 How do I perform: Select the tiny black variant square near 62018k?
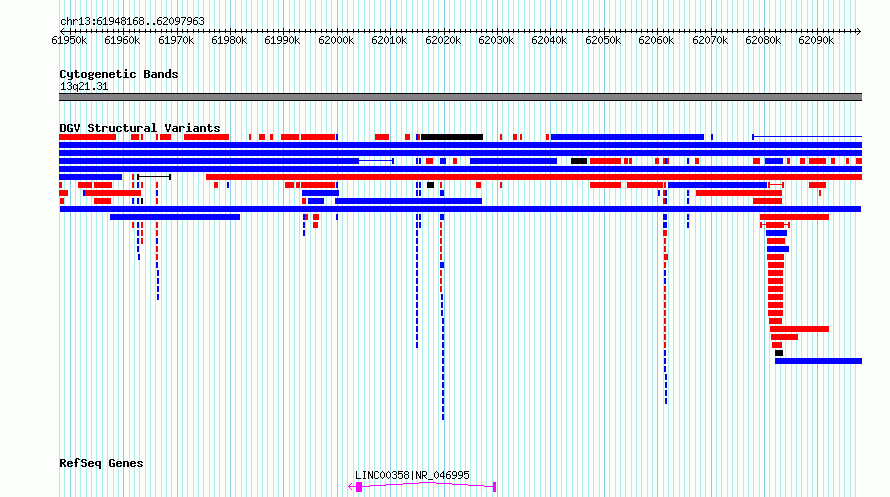(x=430, y=186)
